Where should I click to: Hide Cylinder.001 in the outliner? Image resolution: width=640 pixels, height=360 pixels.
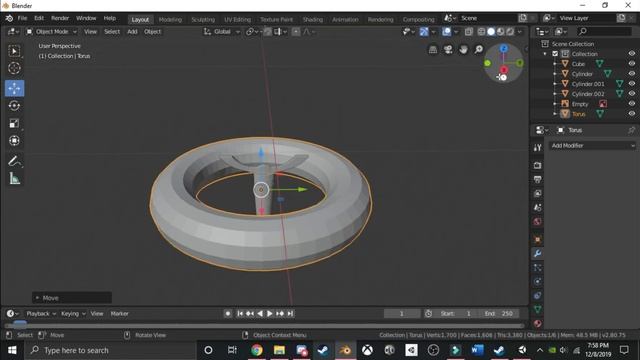tap(631, 84)
